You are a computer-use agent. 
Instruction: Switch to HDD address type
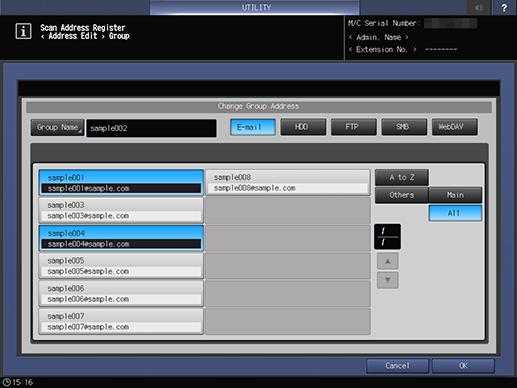pos(303,127)
